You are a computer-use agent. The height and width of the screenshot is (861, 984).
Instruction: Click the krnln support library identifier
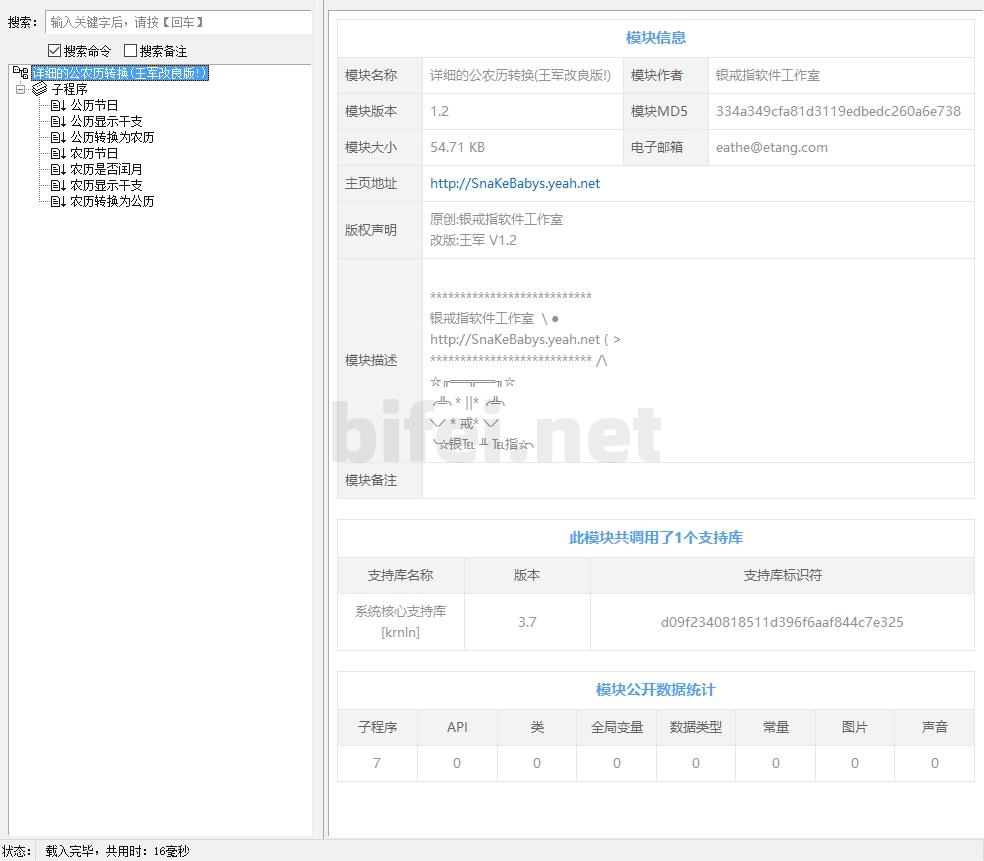tap(781, 622)
